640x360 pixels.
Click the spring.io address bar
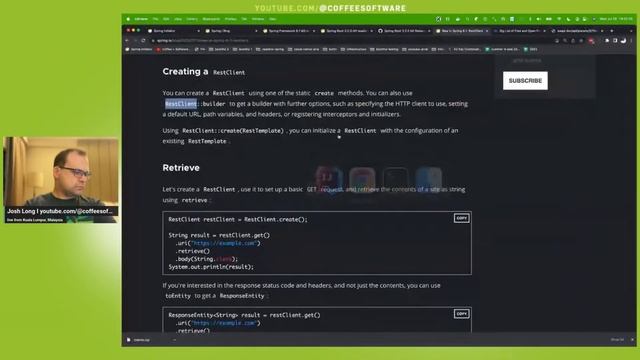[351, 40]
